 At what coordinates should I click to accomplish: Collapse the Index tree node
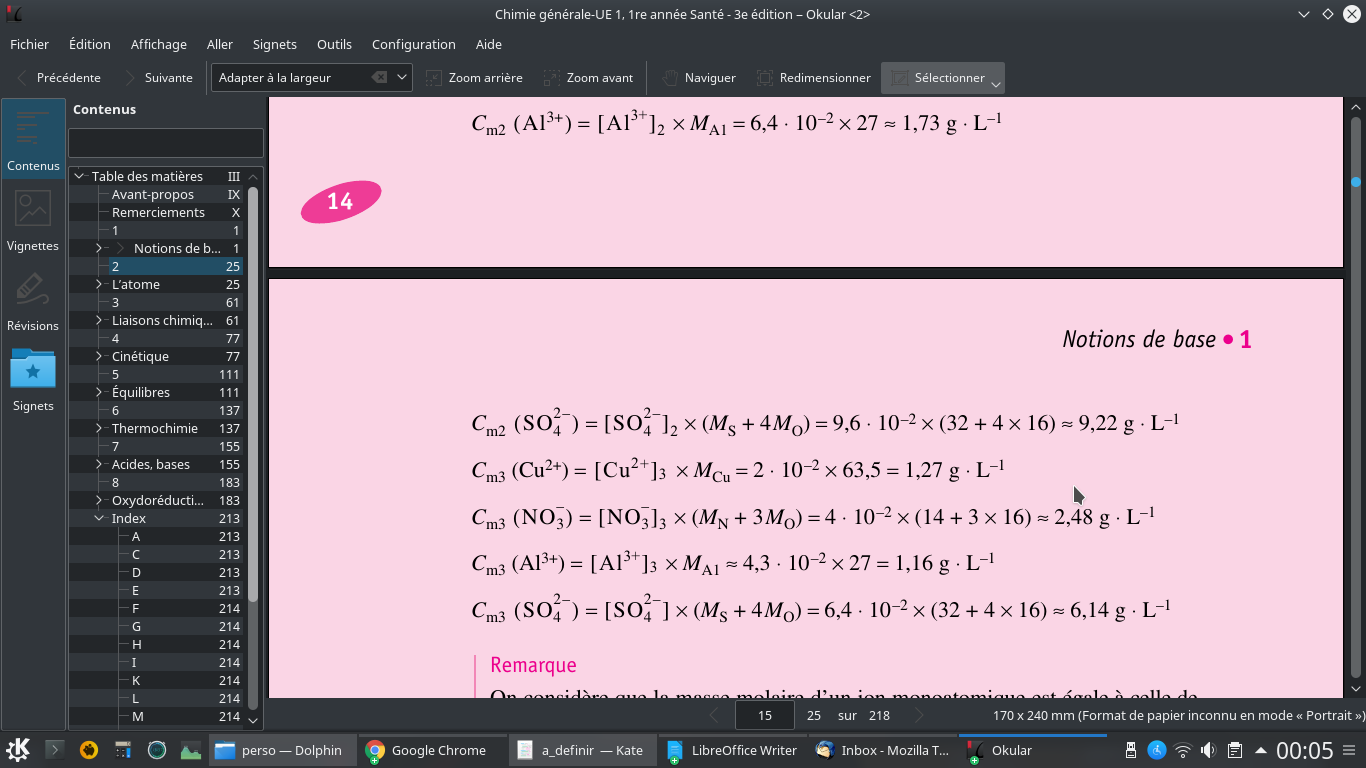[x=99, y=518]
